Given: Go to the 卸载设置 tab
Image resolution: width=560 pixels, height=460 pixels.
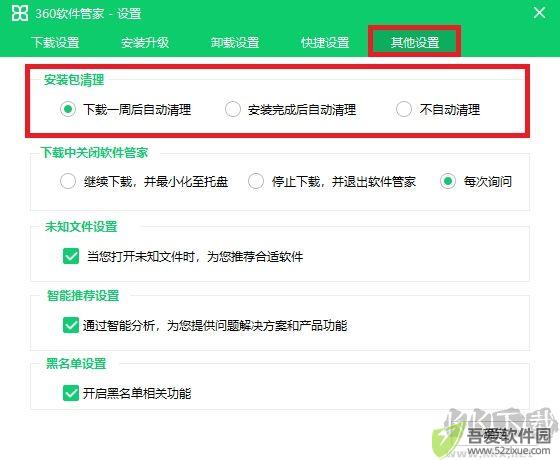Looking at the screenshot, I should [235, 42].
